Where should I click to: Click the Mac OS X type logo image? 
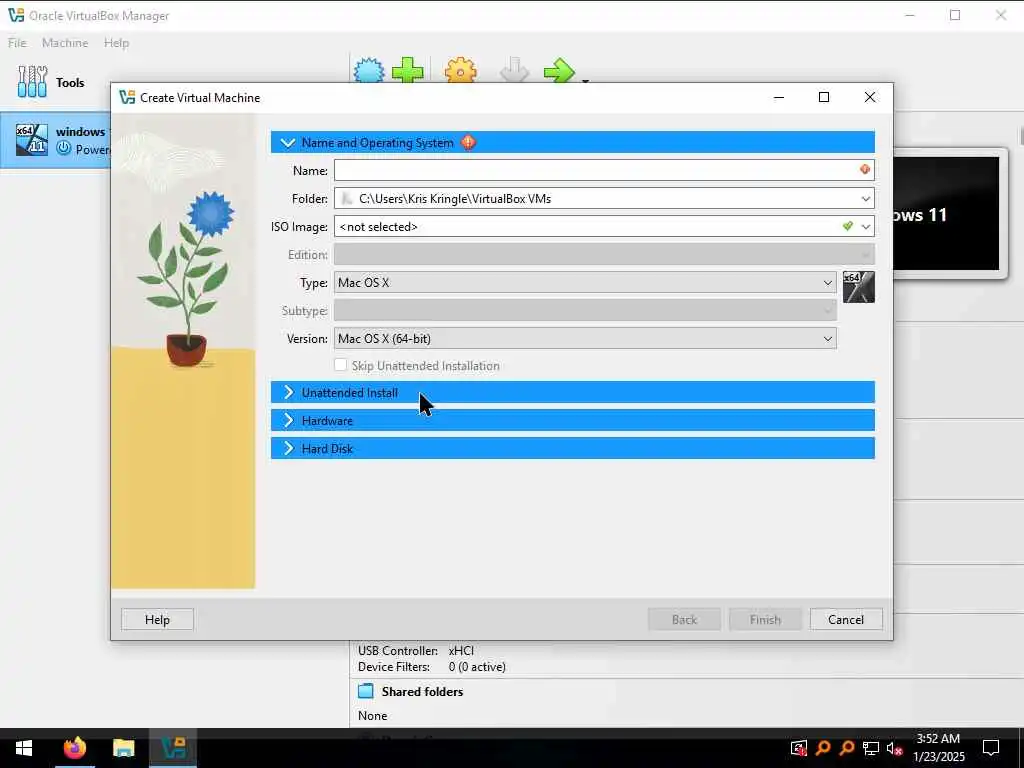coord(858,287)
